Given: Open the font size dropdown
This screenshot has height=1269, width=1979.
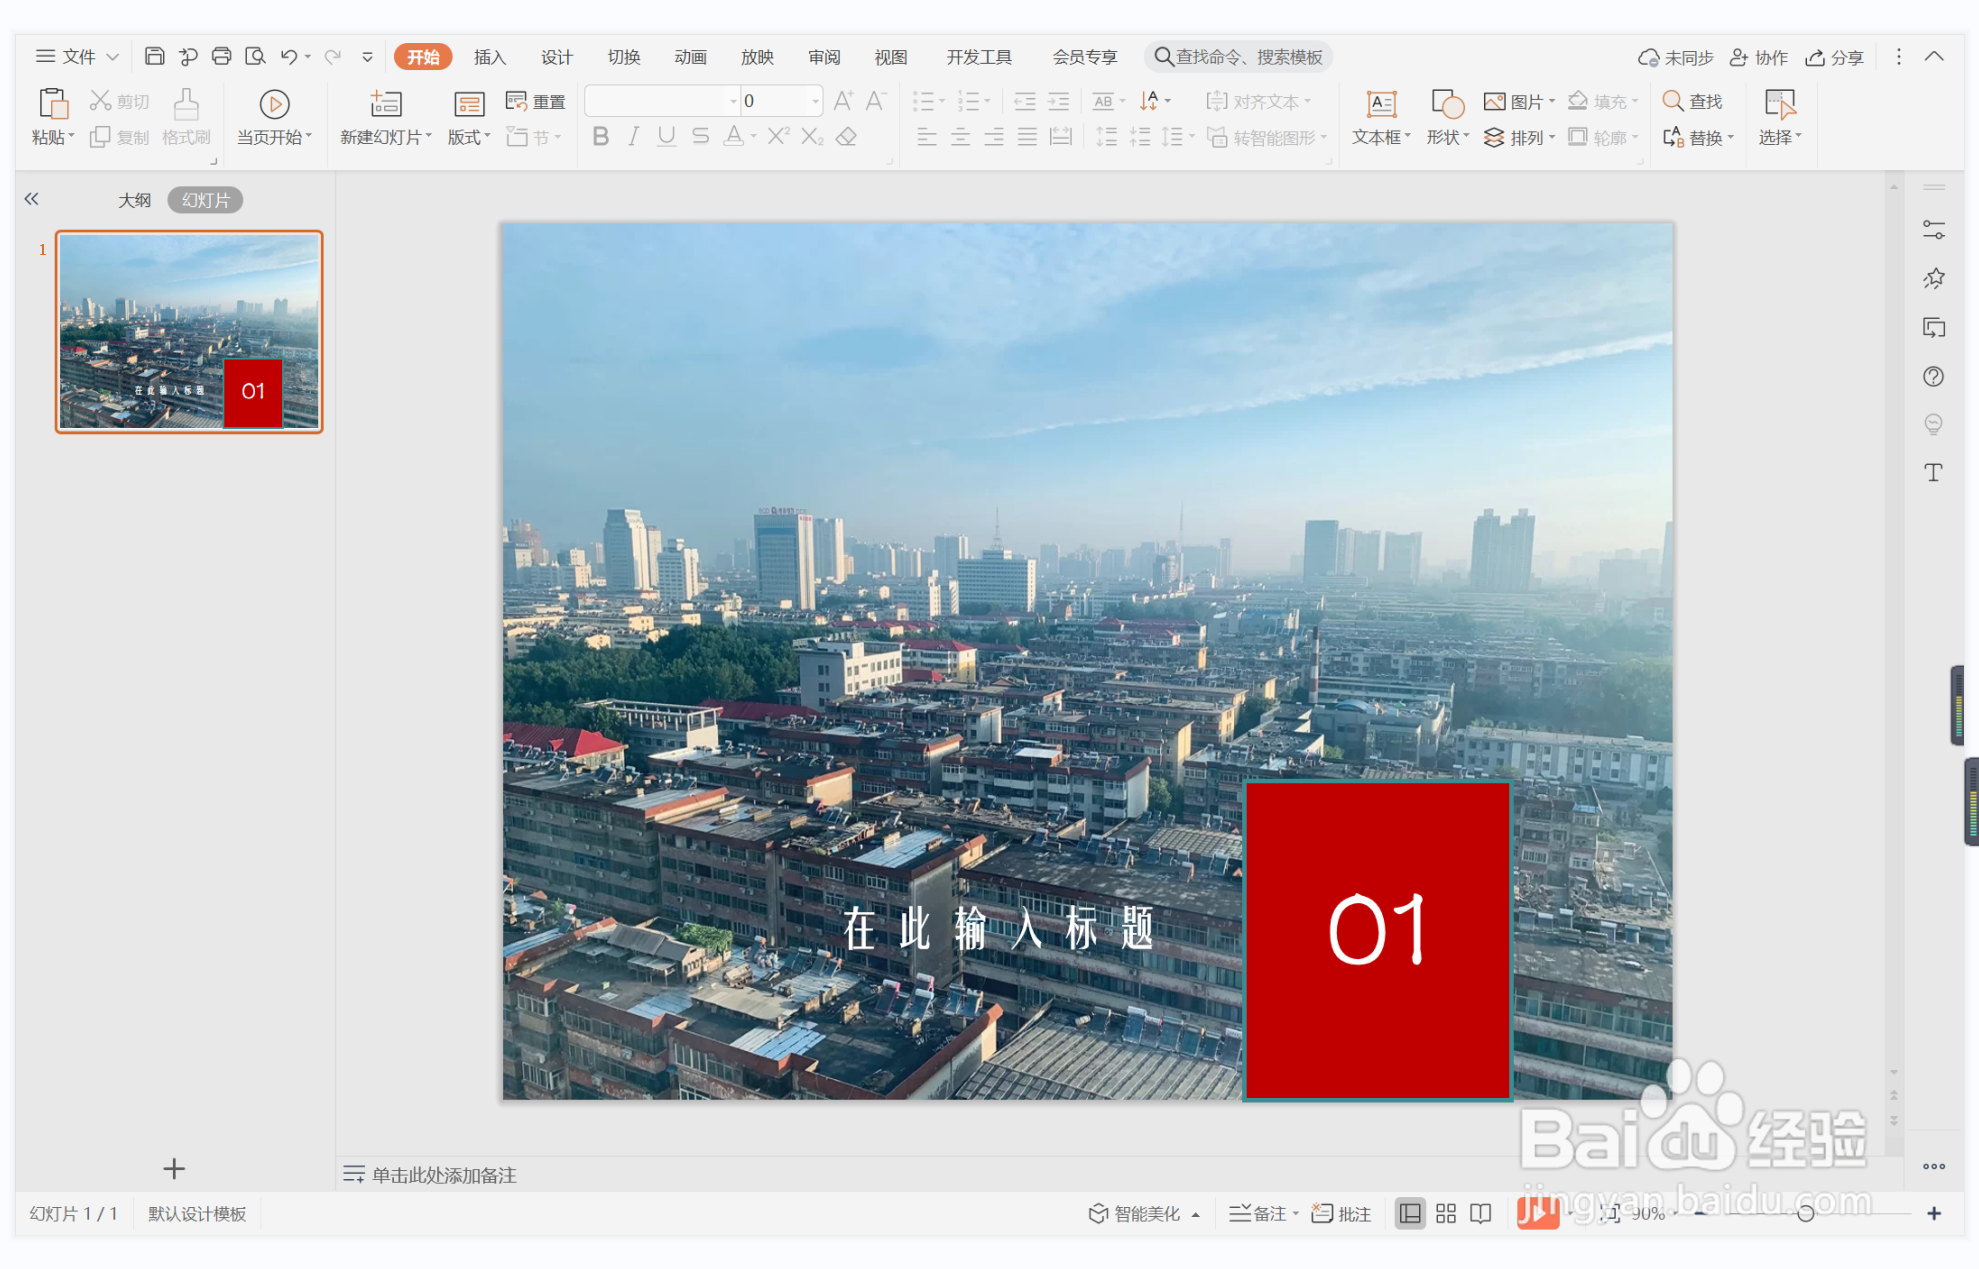Looking at the screenshot, I should 816,101.
